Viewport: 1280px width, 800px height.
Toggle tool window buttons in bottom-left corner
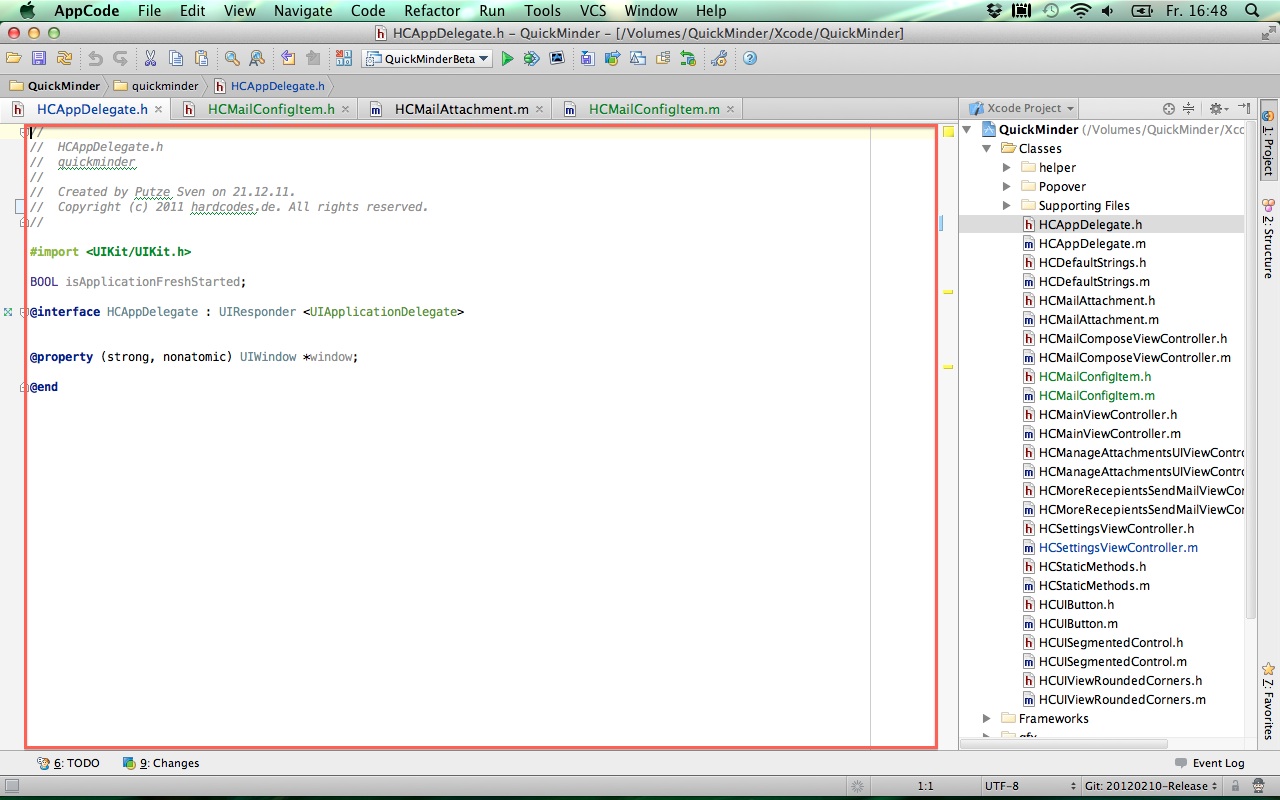(x=10, y=787)
